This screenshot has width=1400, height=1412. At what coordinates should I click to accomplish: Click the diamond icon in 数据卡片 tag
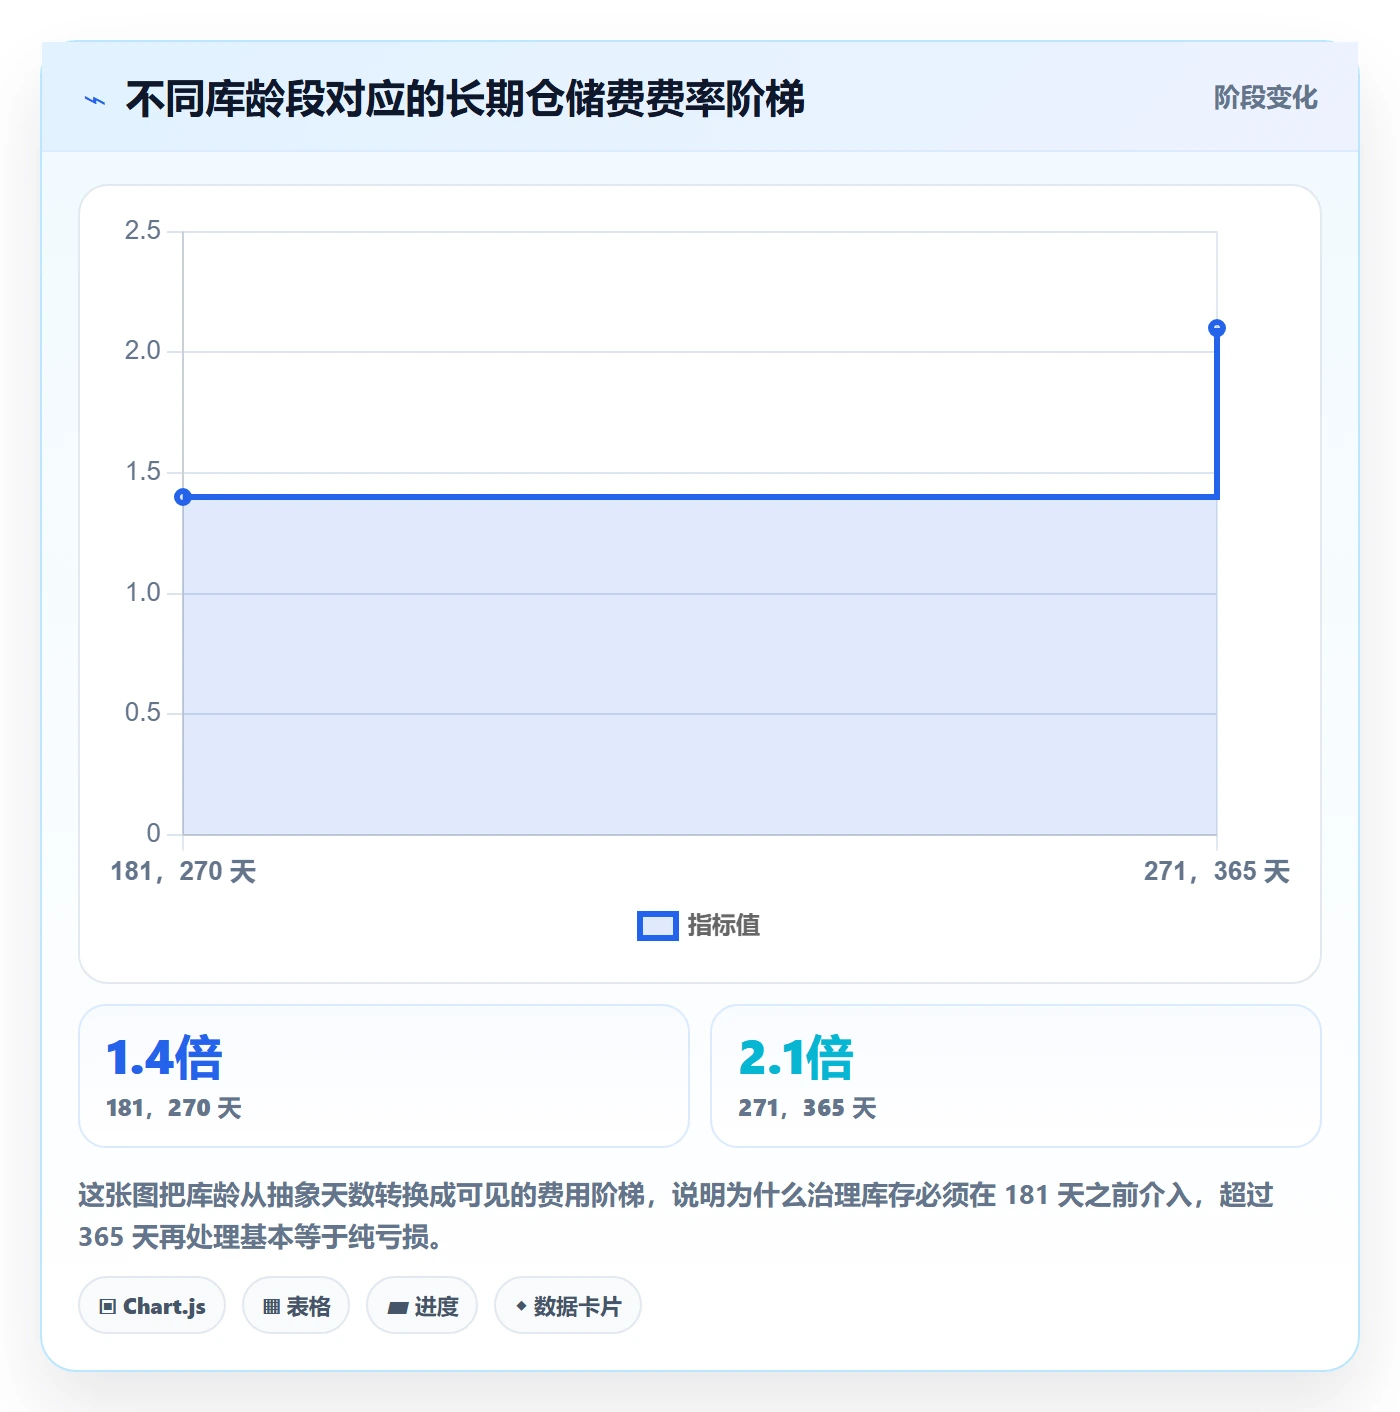(521, 1306)
